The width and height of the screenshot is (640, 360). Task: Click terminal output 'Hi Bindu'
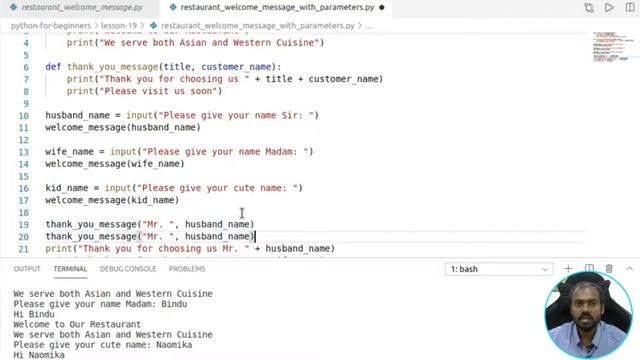point(34,314)
